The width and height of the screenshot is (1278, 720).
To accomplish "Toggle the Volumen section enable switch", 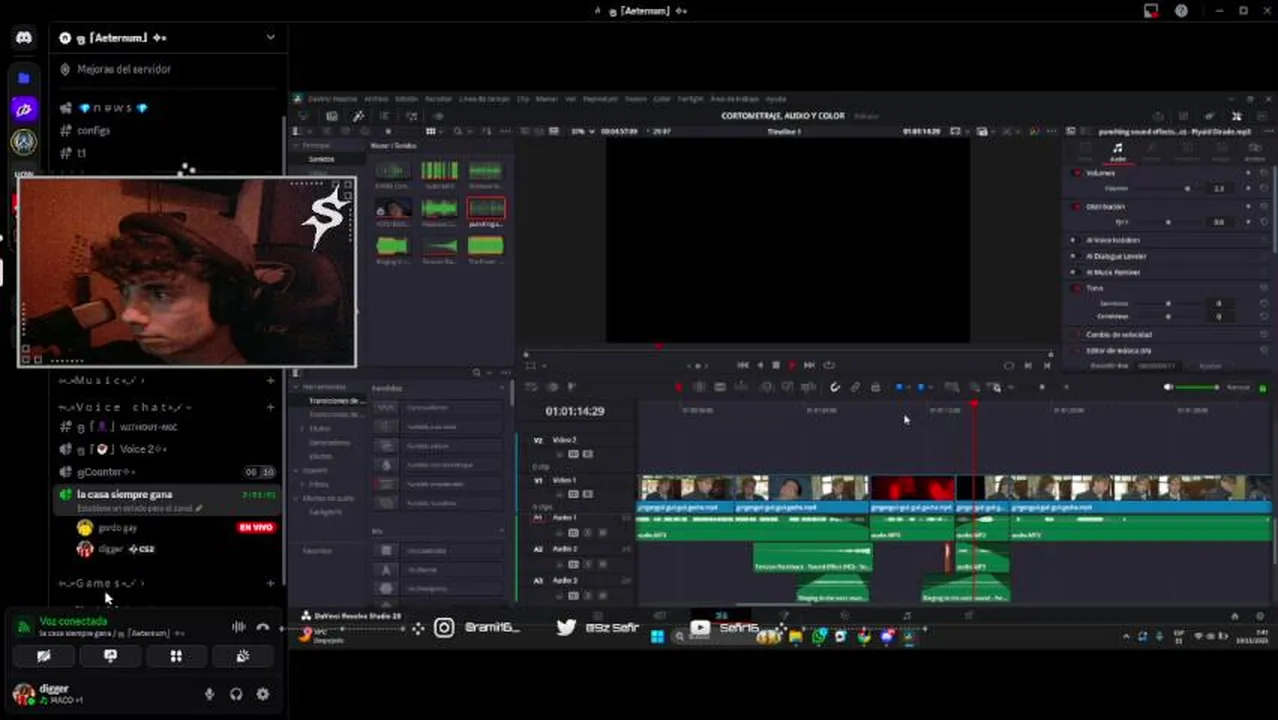I will [1077, 173].
